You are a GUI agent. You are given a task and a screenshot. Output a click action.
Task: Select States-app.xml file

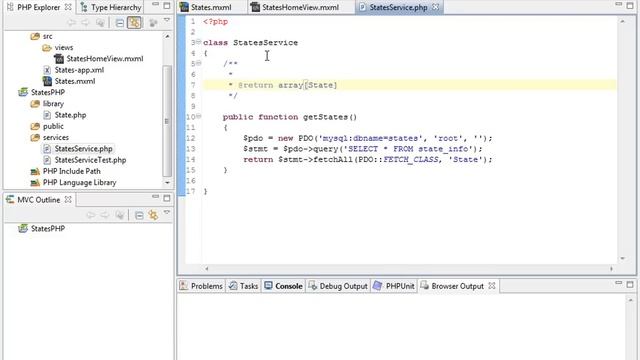tap(79, 70)
